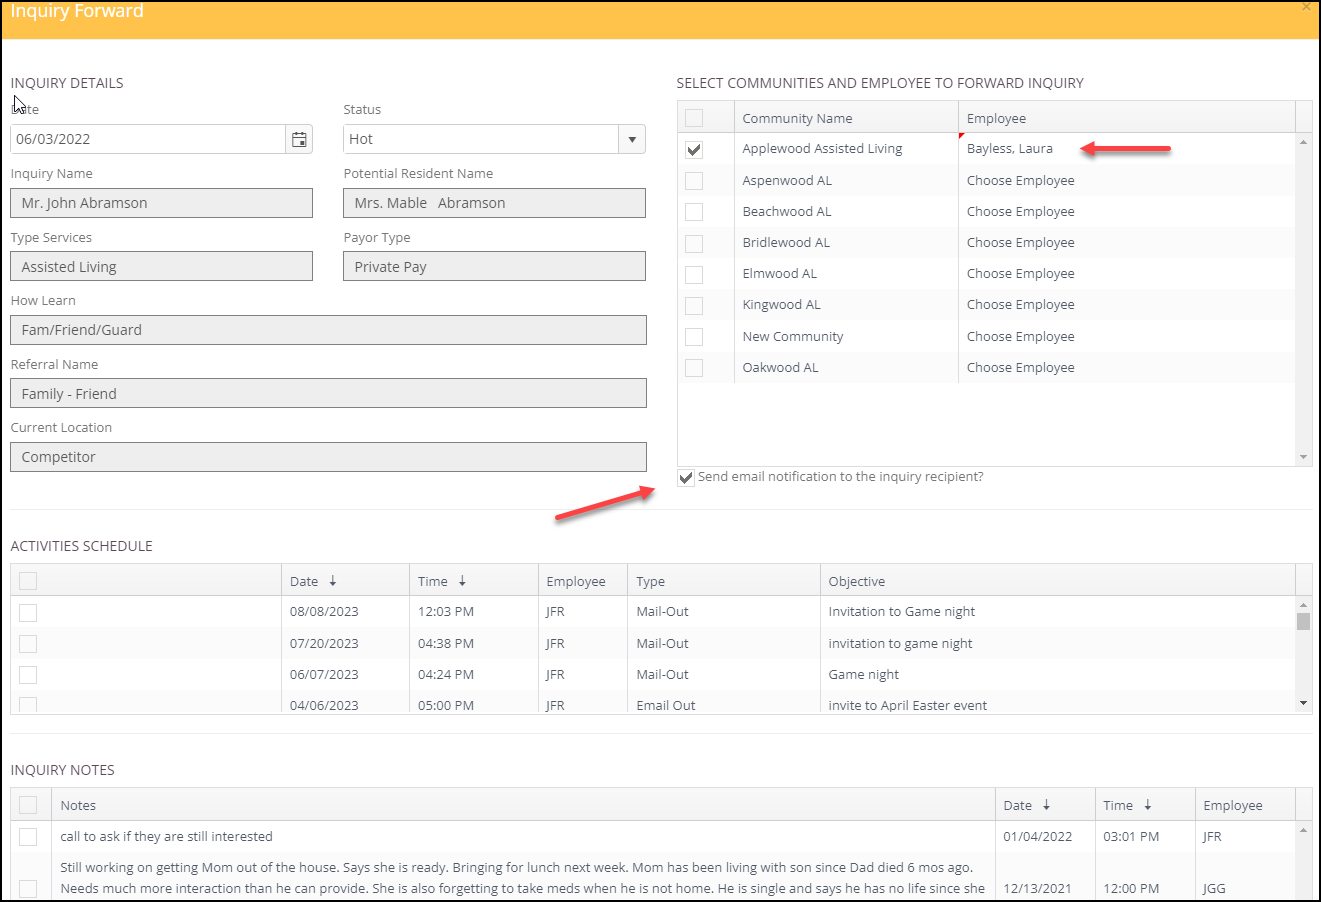This screenshot has height=902, width=1321.
Task: Select all inquiry notes header checkbox
Action: (x=28, y=805)
